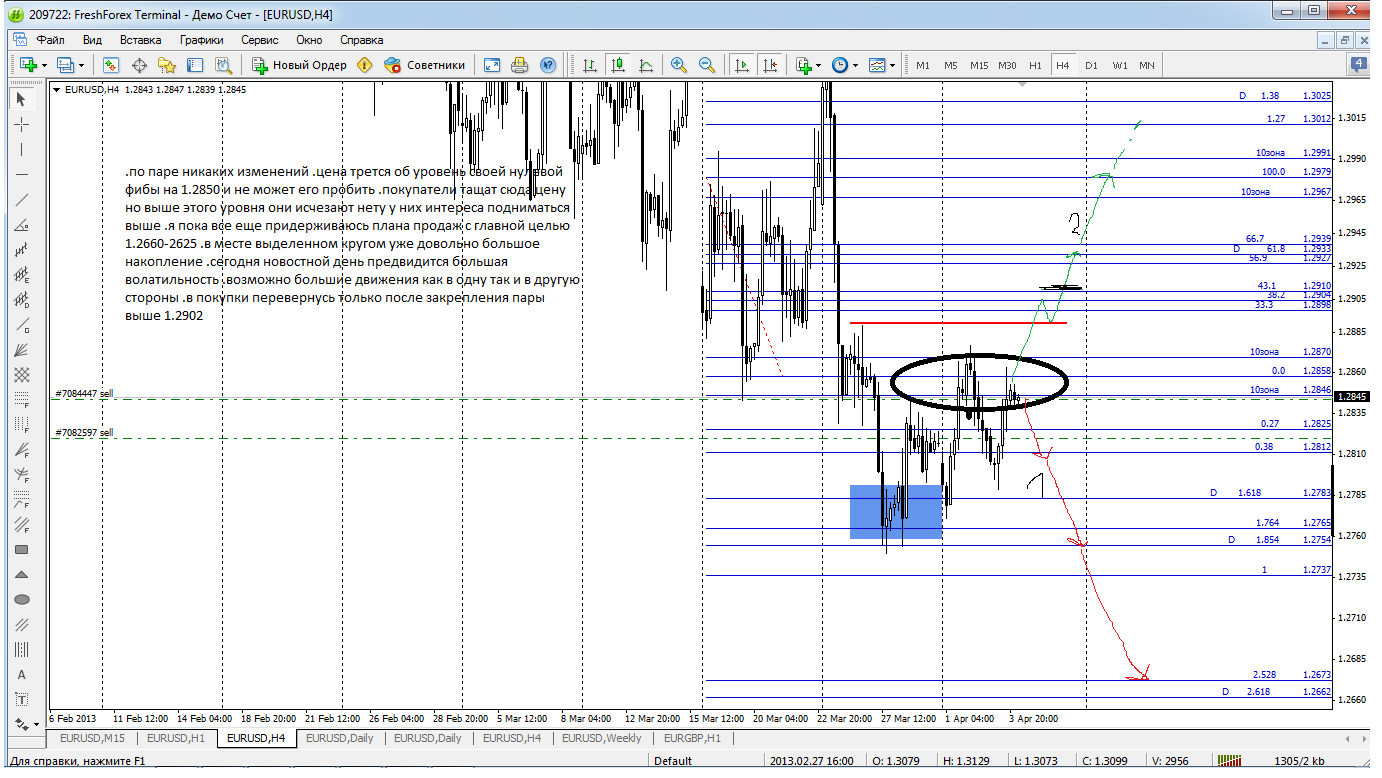Click the Советники button
The image size is (1382, 778).
(x=425, y=65)
